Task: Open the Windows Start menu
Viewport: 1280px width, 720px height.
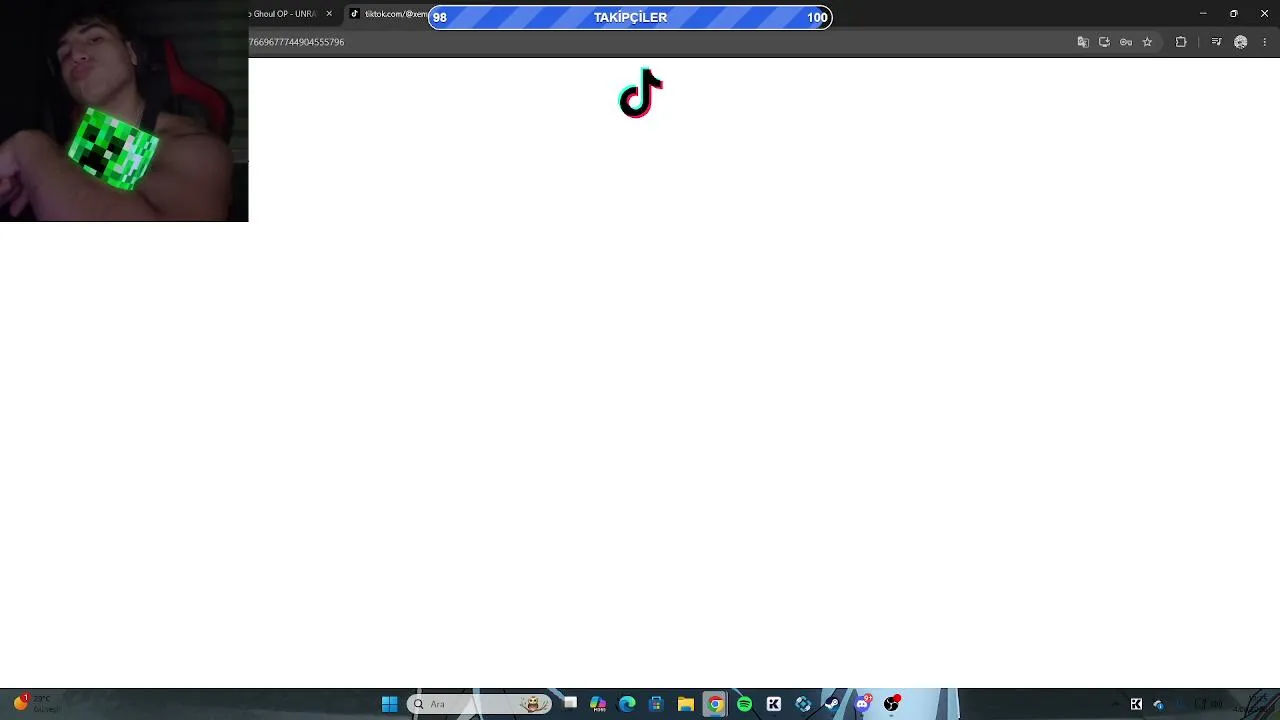Action: coord(389,704)
